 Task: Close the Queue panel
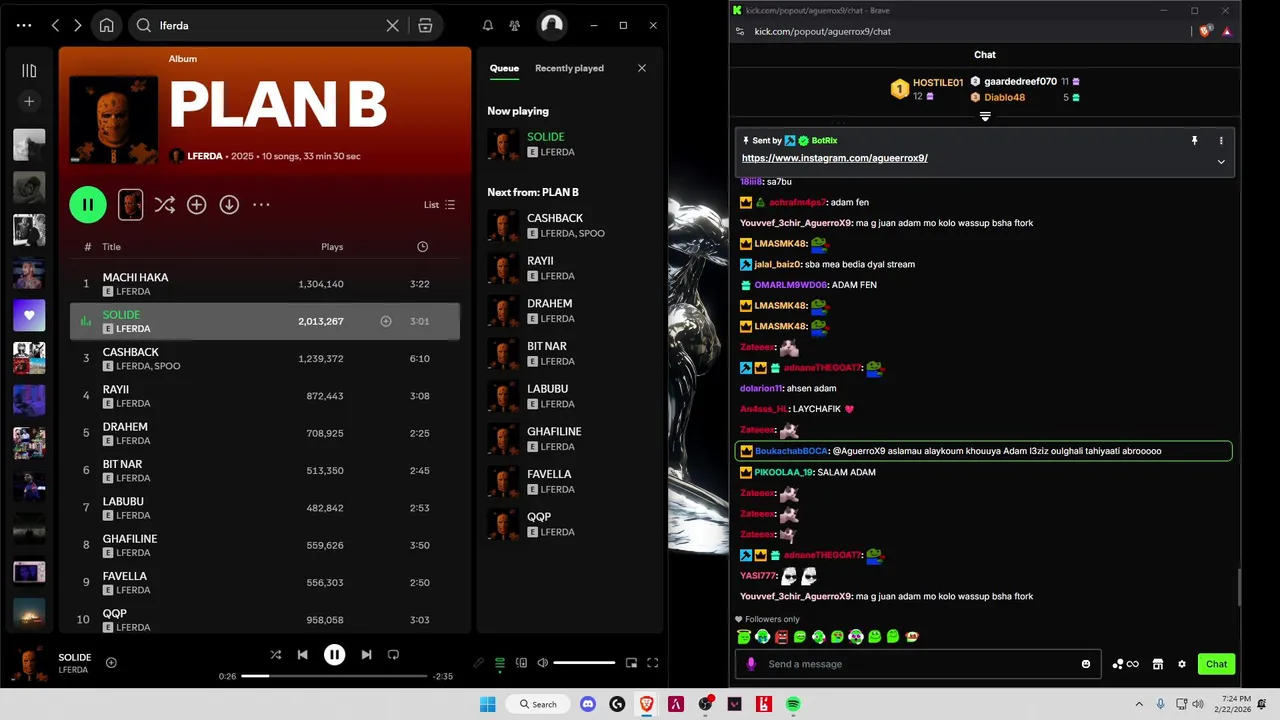pyautogui.click(x=642, y=68)
